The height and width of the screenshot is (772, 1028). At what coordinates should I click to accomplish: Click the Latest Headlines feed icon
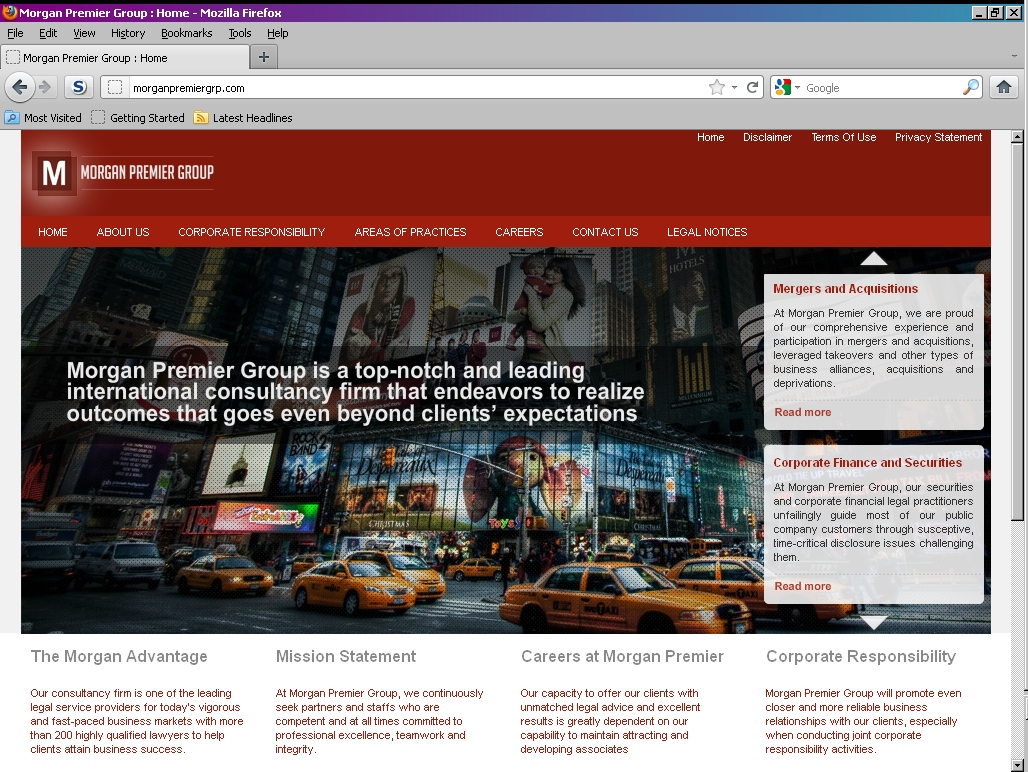(x=201, y=118)
